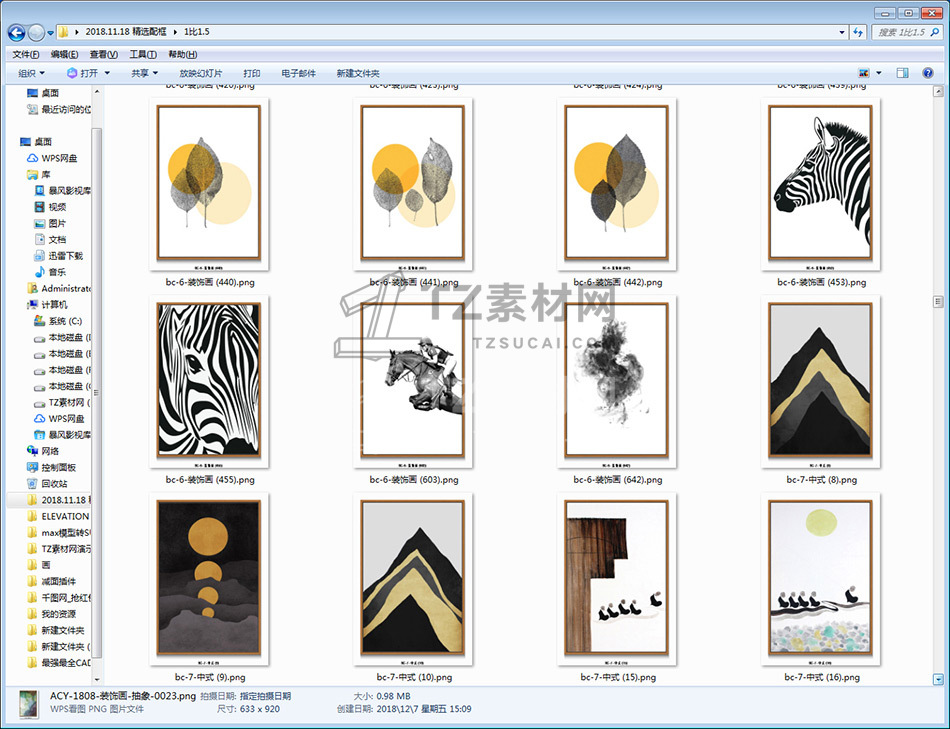The height and width of the screenshot is (729, 950).
Task: Select 音乐 library in the sidebar
Action: (x=57, y=272)
